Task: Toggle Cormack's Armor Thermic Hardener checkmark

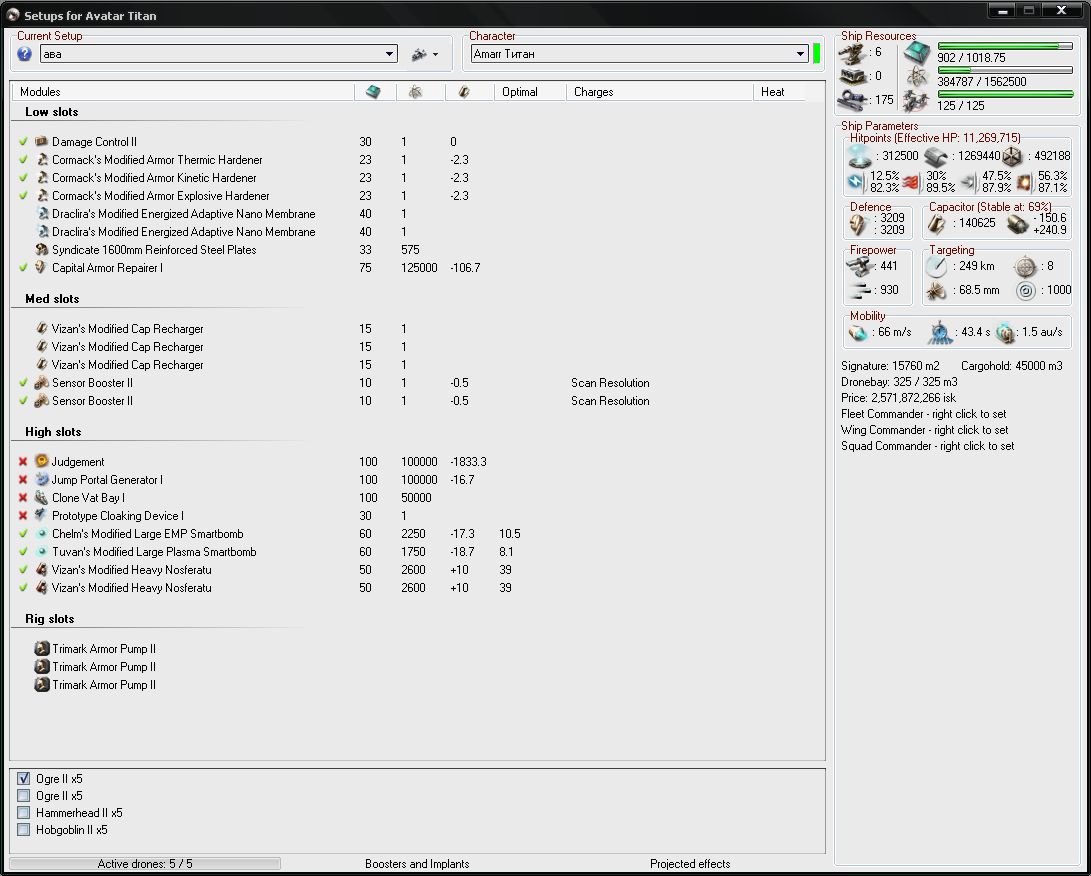Action: coord(23,159)
